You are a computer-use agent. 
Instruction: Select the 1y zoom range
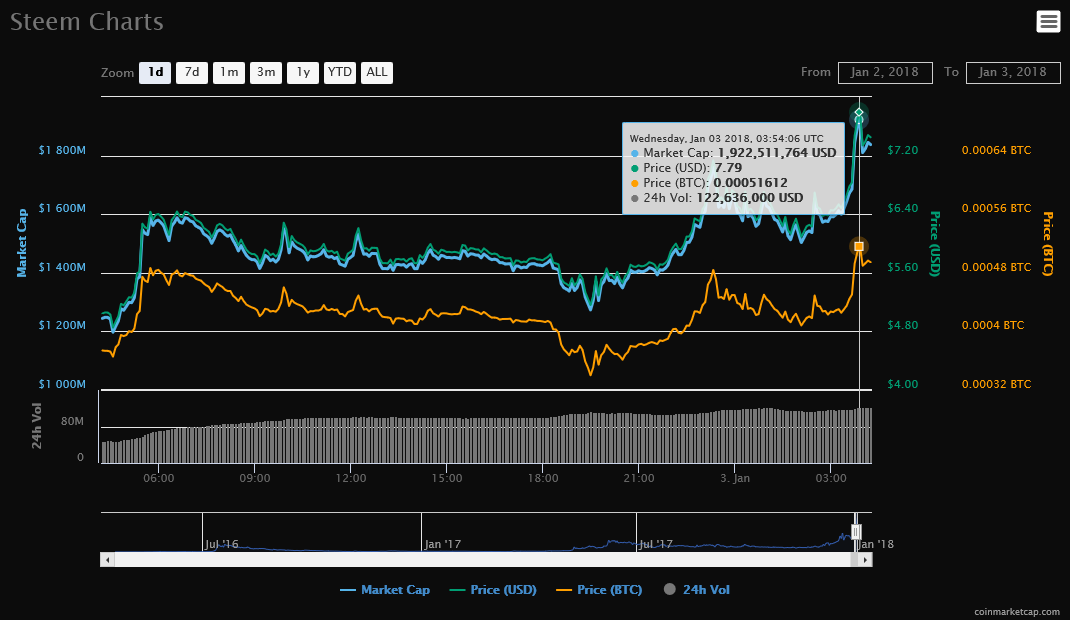[303, 72]
